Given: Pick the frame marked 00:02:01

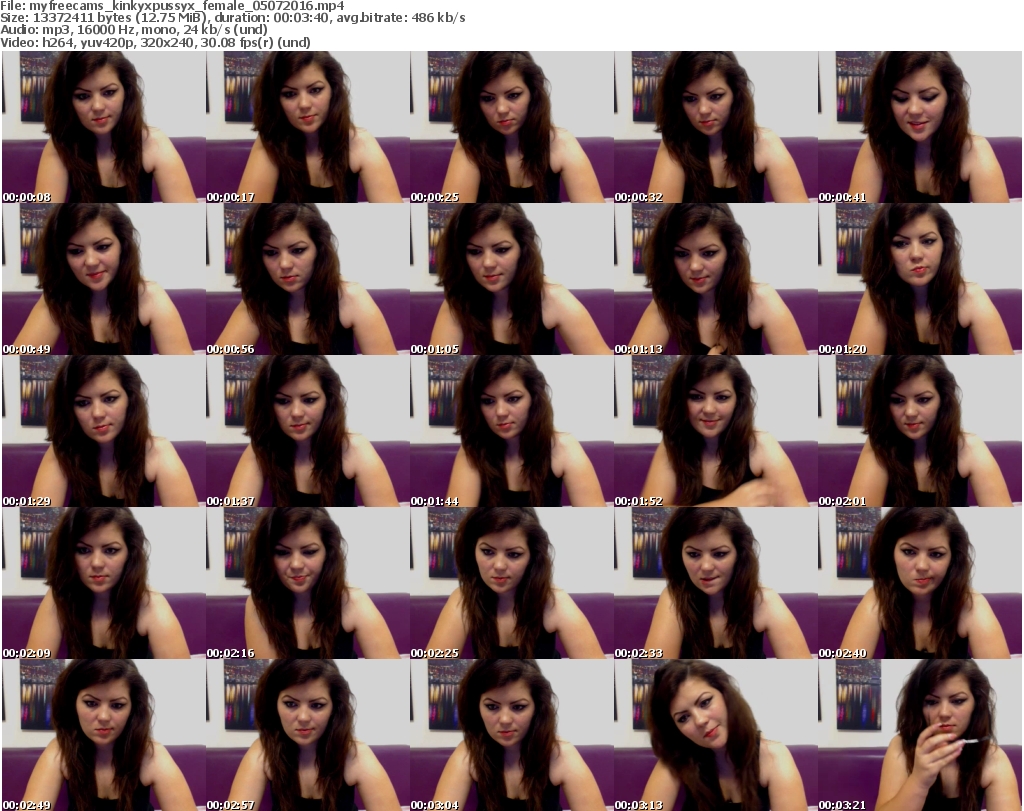Looking at the screenshot, I should click(x=920, y=431).
